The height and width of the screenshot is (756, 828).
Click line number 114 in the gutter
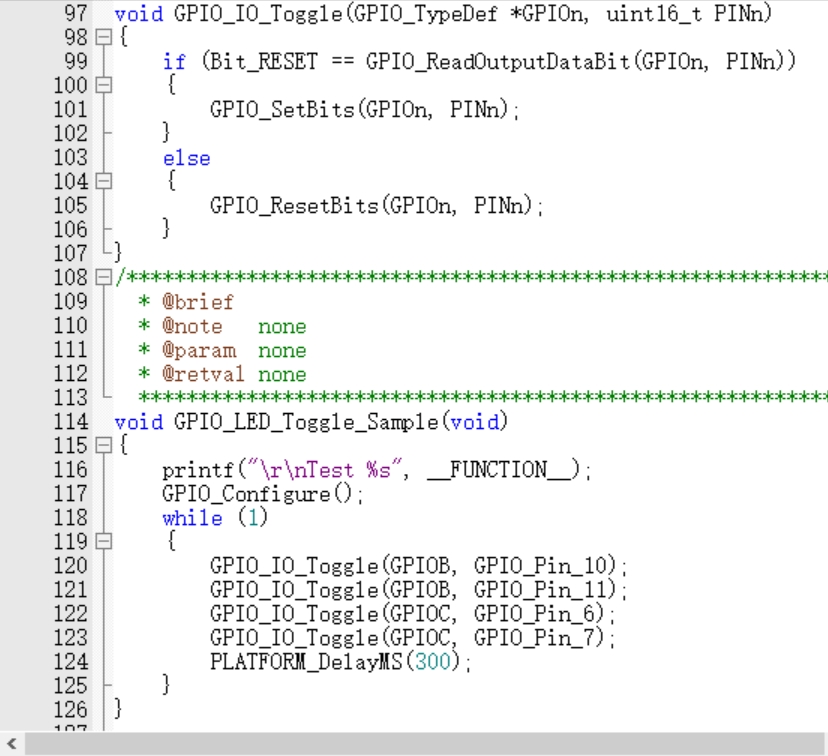(x=70, y=422)
